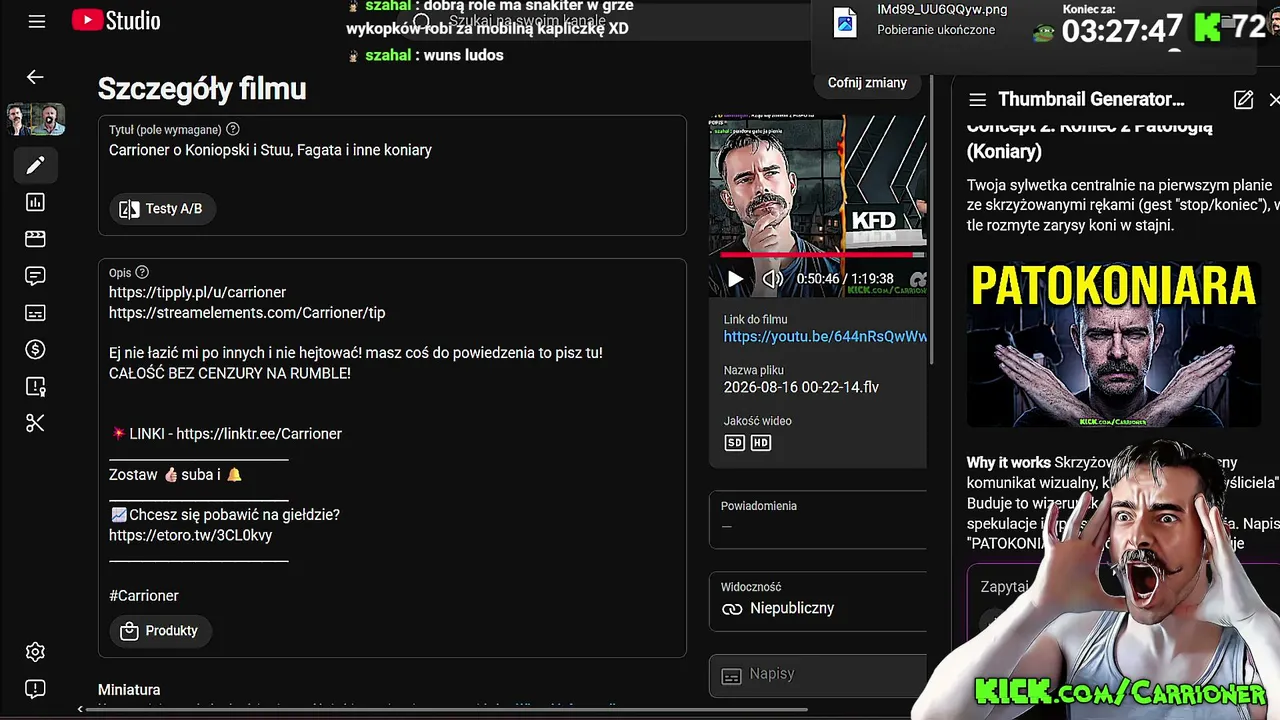Viewport: 1280px width, 720px height.
Task: Click the search magnifier icon
Action: tap(422, 22)
